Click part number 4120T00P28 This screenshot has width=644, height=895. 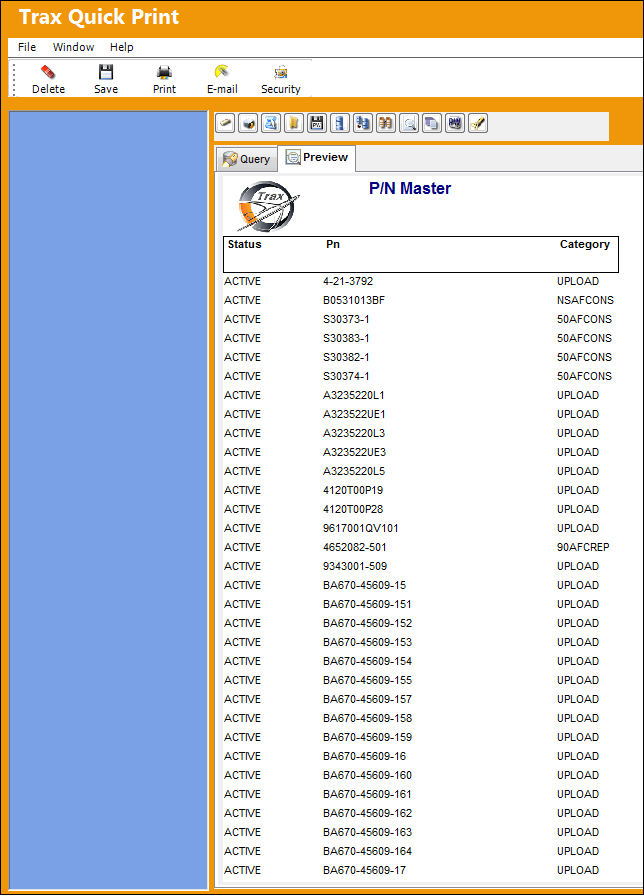tap(353, 509)
